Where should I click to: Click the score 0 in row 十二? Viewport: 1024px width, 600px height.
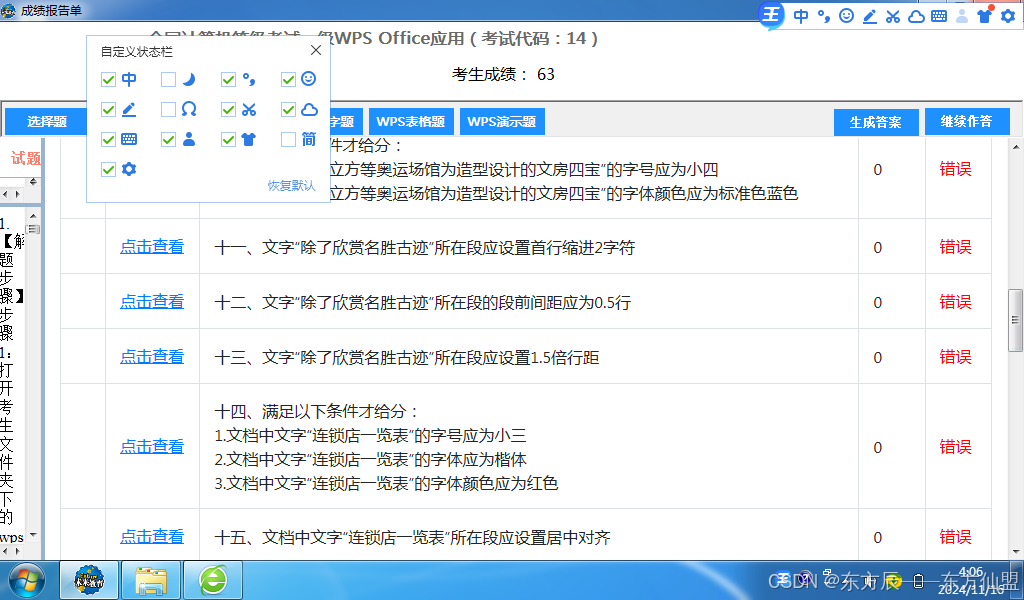(878, 302)
